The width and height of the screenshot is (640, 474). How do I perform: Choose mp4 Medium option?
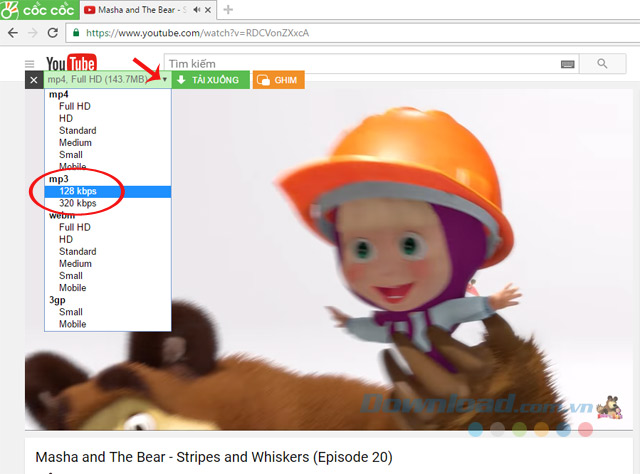click(x=108, y=143)
